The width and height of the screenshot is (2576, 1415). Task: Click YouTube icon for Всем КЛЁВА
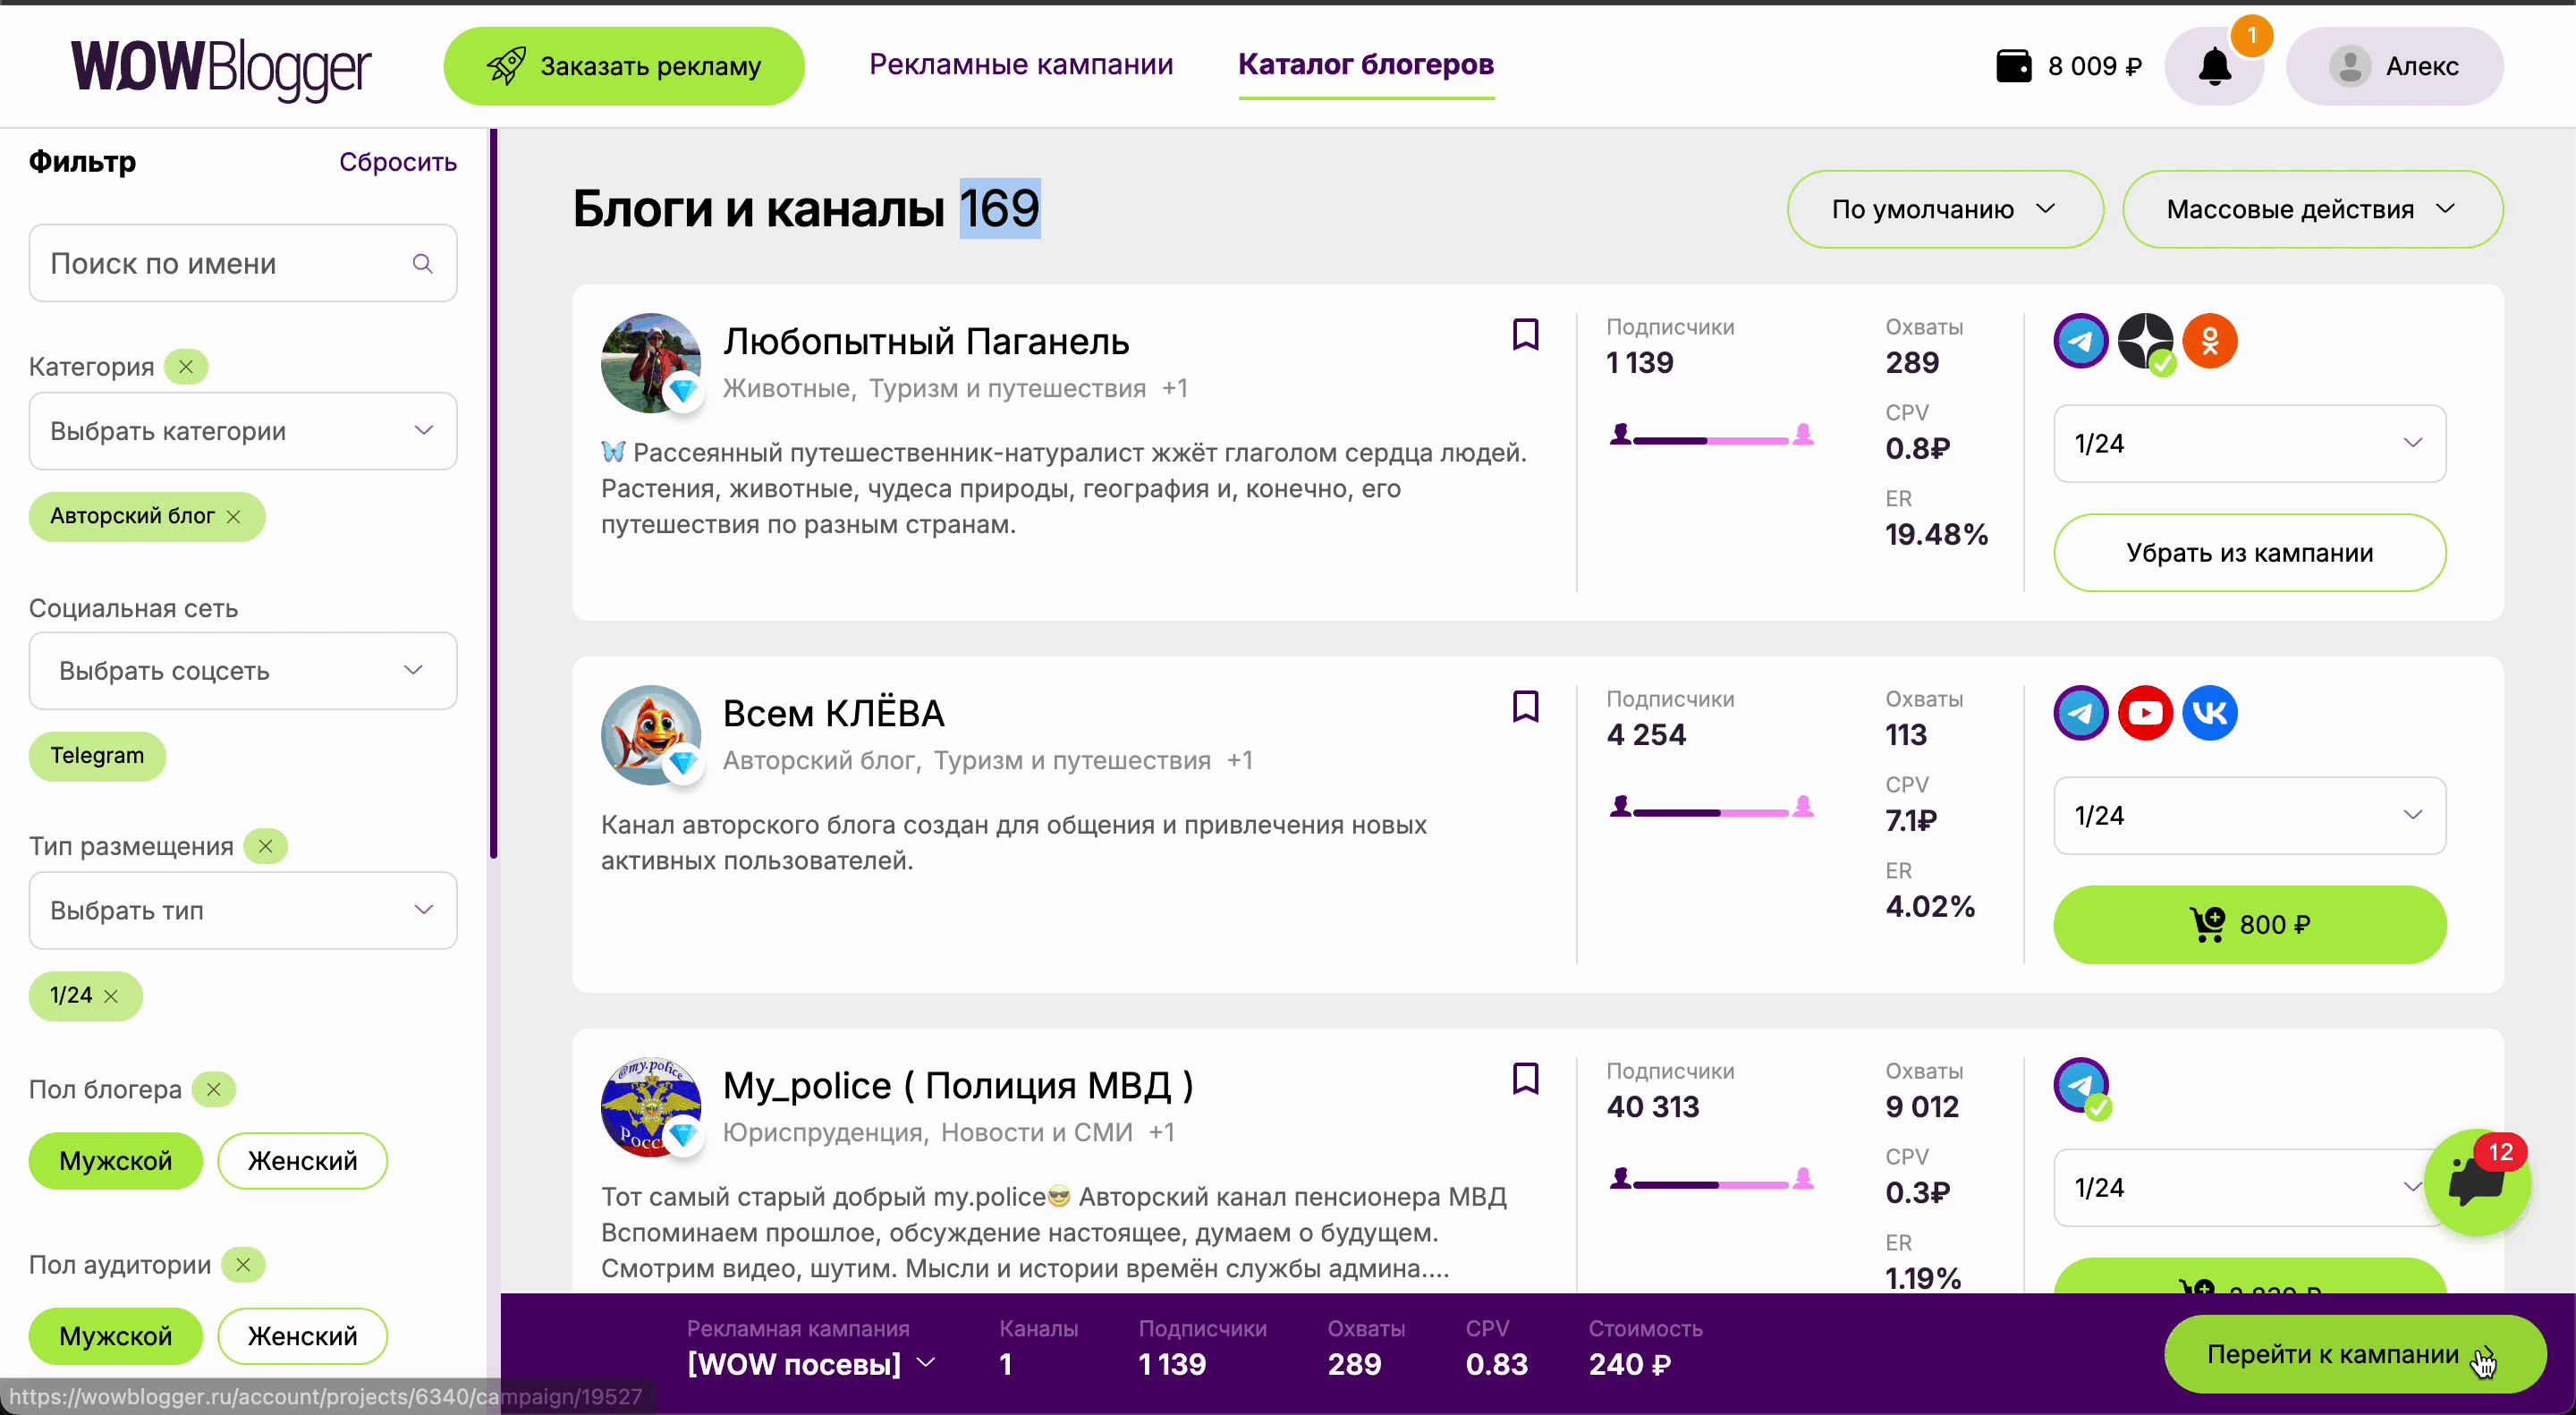point(2145,713)
